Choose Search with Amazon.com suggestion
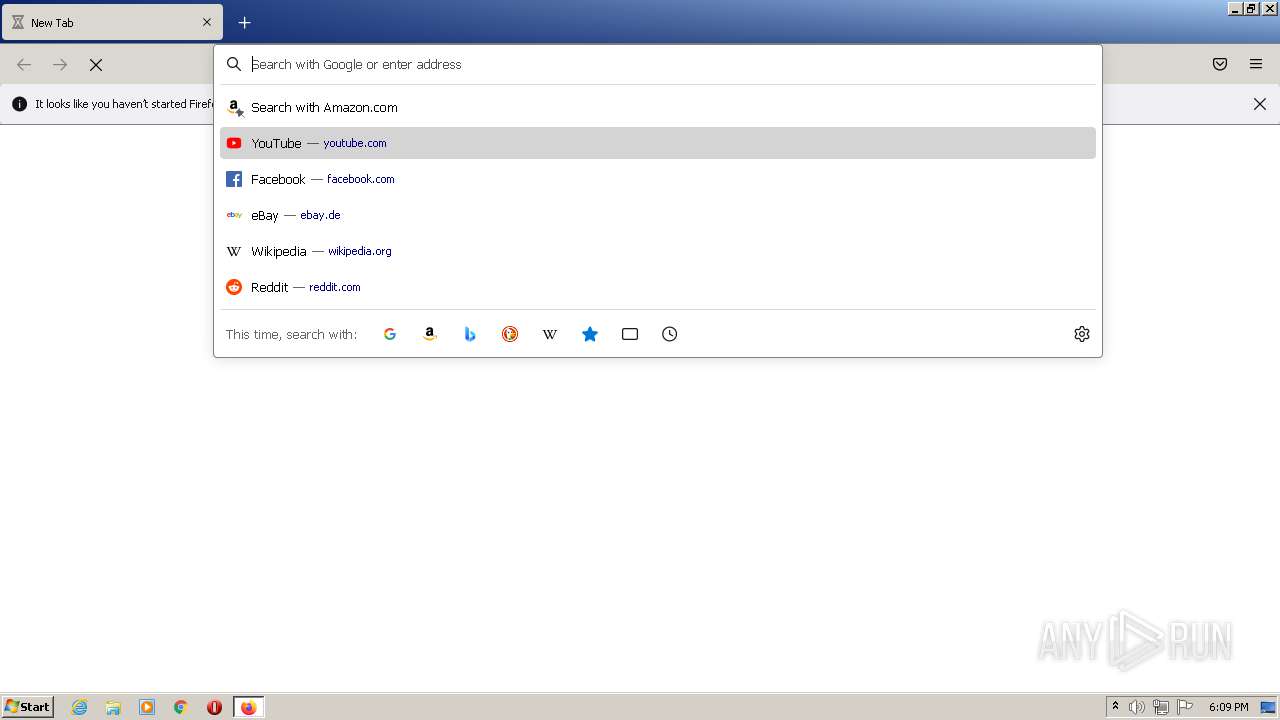Viewport: 1280px width, 720px height. click(658, 107)
